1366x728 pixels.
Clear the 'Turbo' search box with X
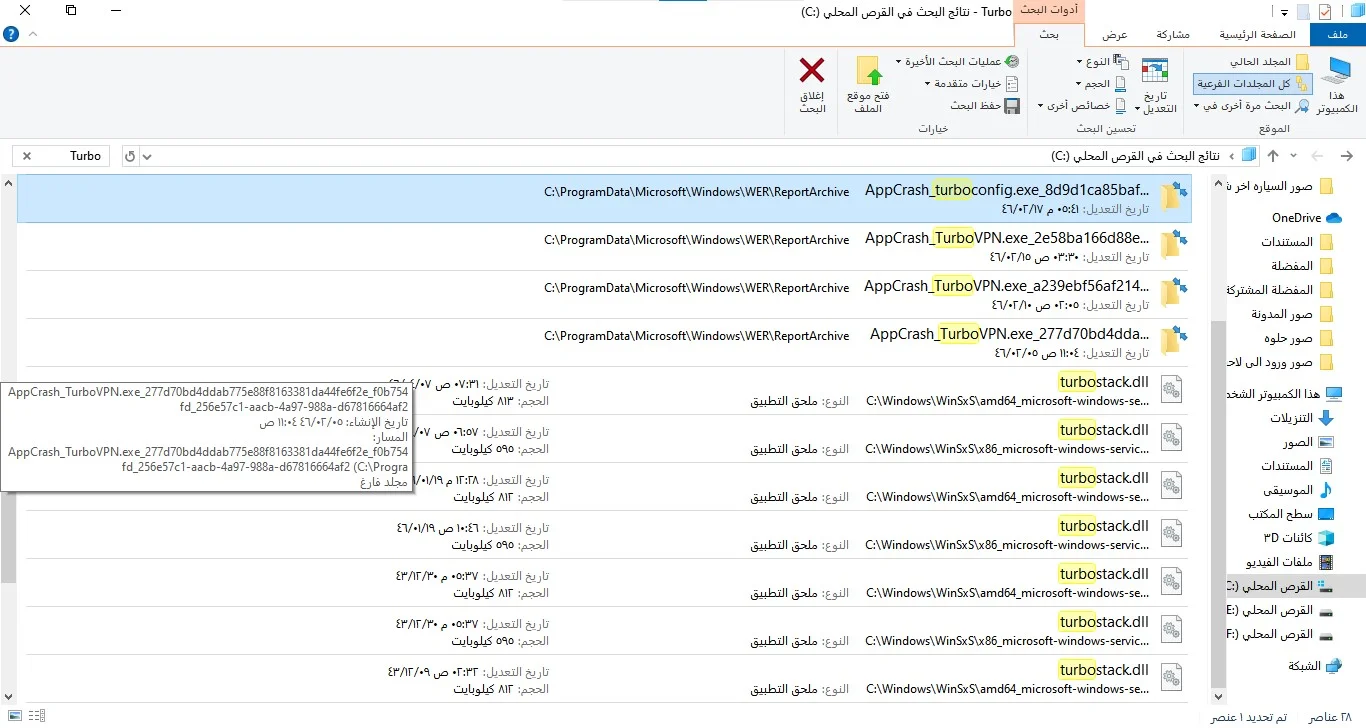pos(27,156)
